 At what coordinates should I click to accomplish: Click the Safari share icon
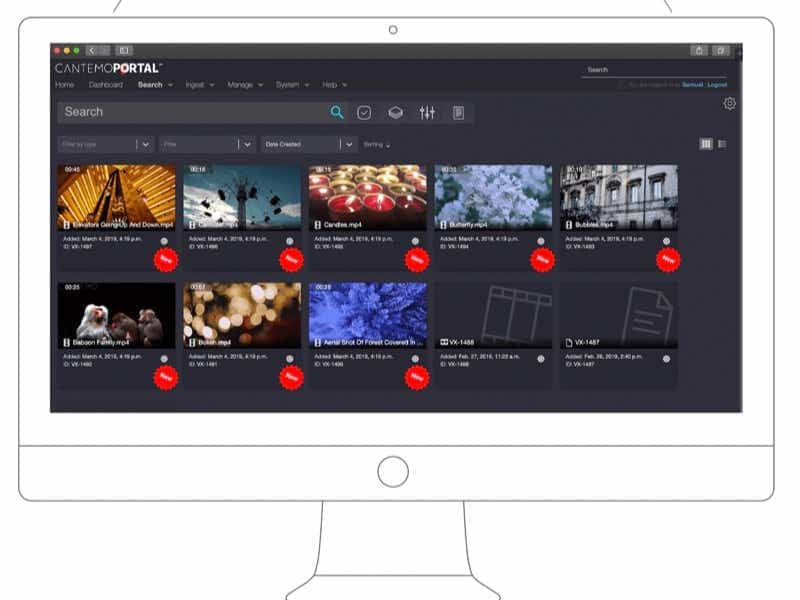tap(700, 50)
